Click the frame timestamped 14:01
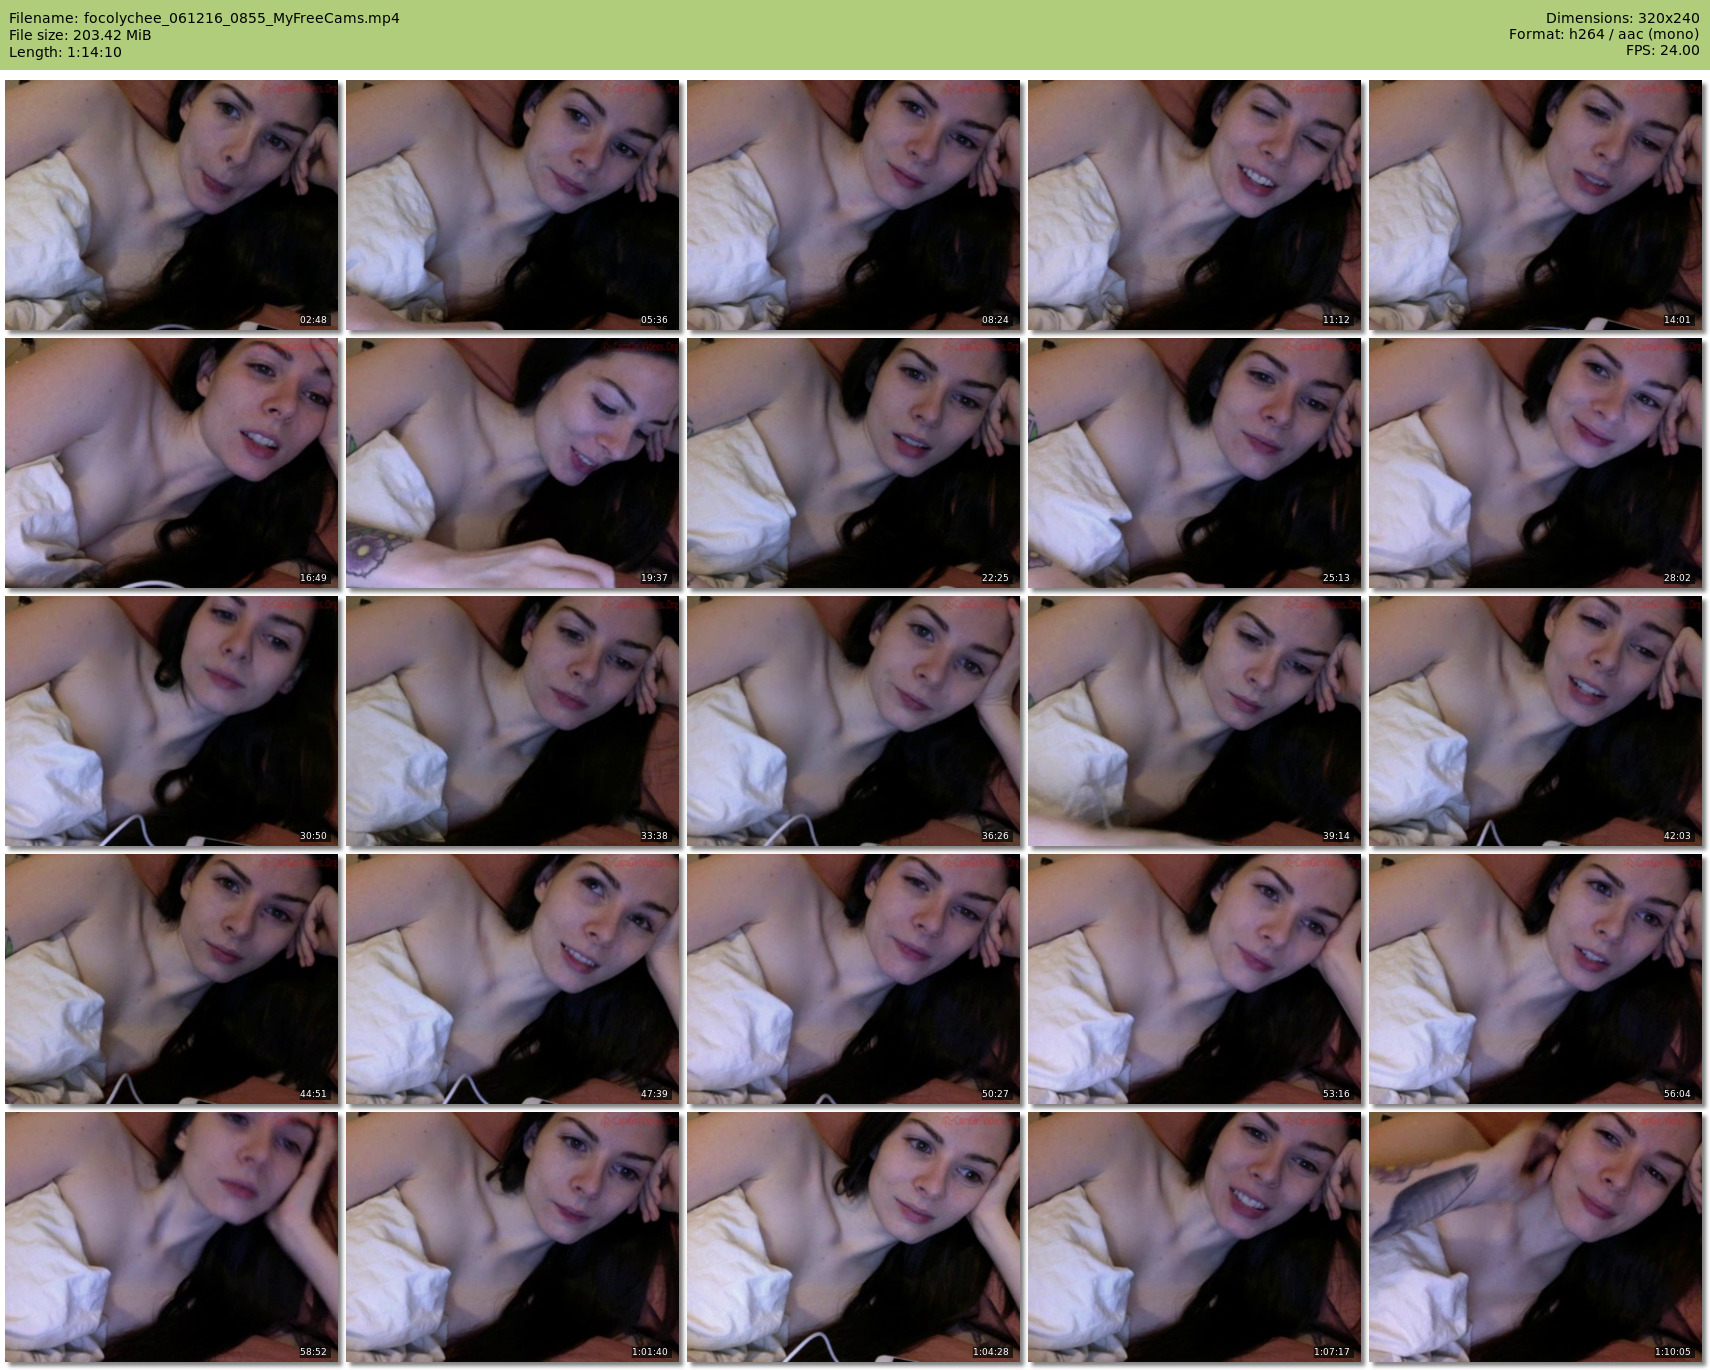 (1536, 205)
